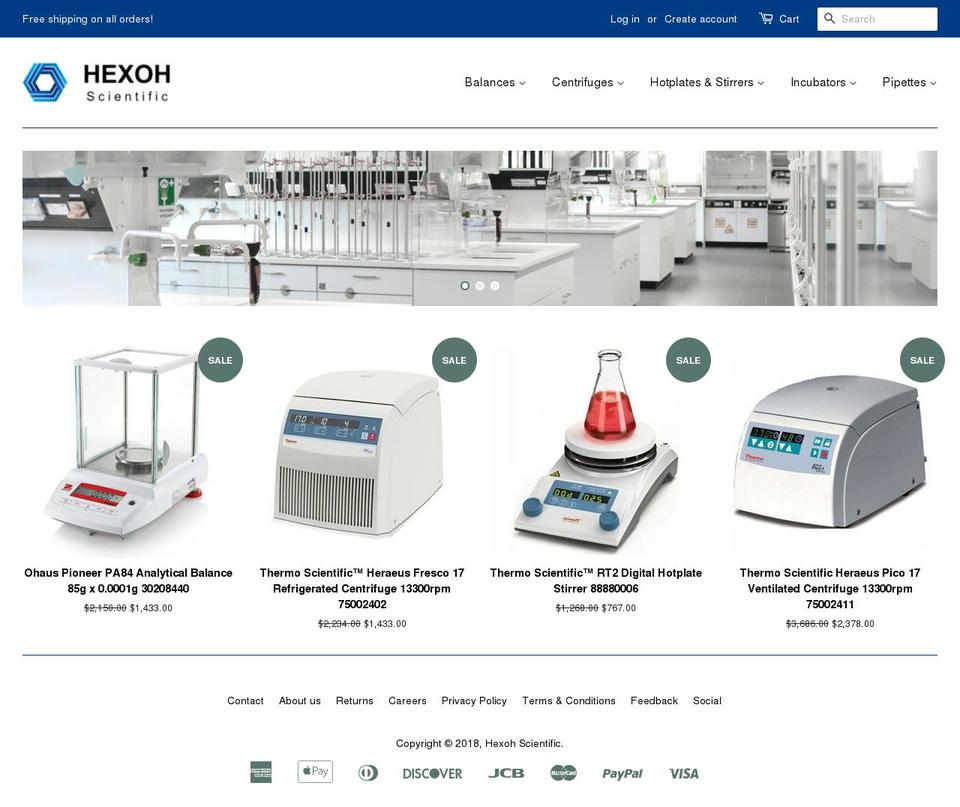
Task: Click the laboratory slideshow banner image
Action: click(480, 228)
